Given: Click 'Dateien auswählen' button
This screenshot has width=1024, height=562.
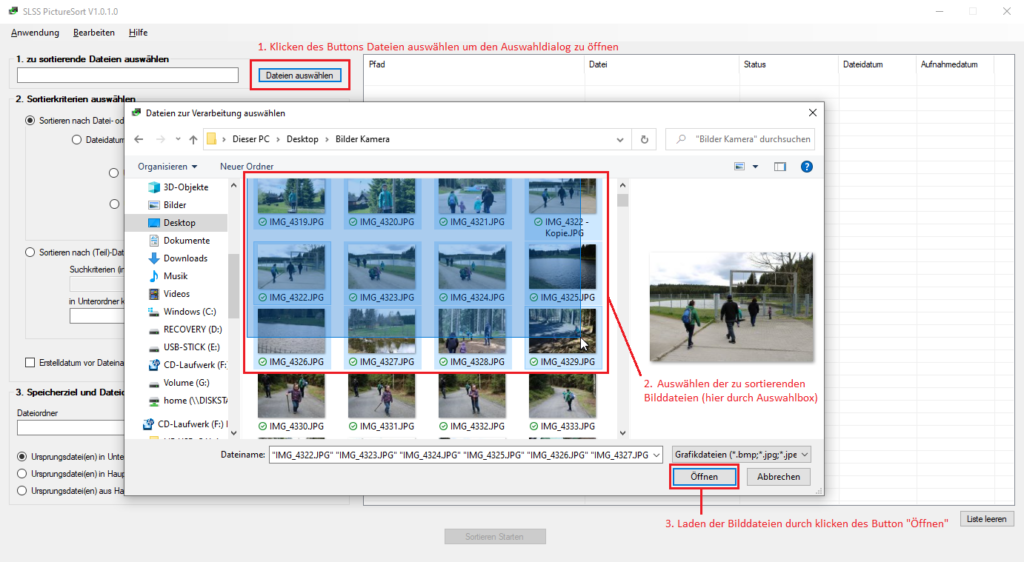Looking at the screenshot, I should (300, 75).
